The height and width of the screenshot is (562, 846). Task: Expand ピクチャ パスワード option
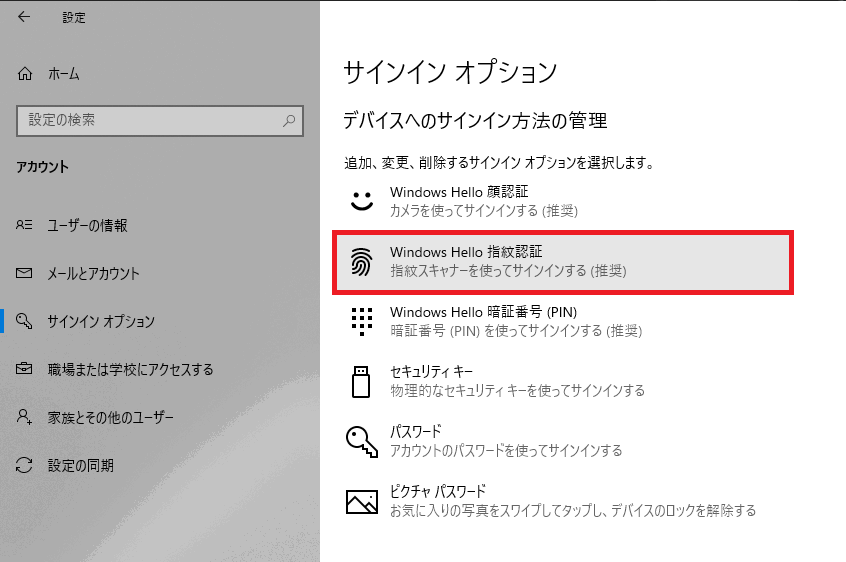pyautogui.click(x=563, y=501)
